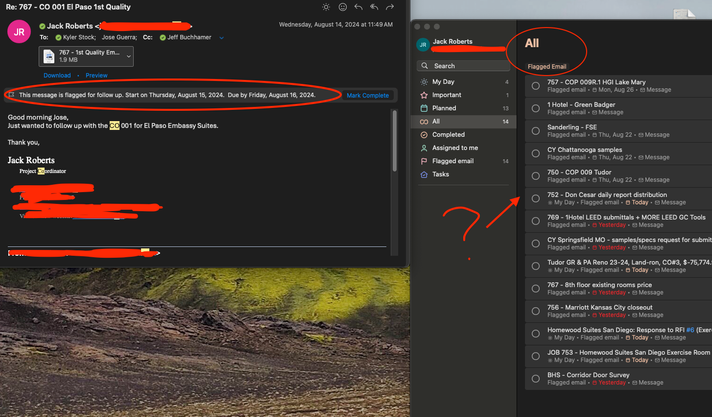Toggle light mode sun icon in email header
Image resolution: width=712 pixels, height=417 pixels.
[326, 7]
